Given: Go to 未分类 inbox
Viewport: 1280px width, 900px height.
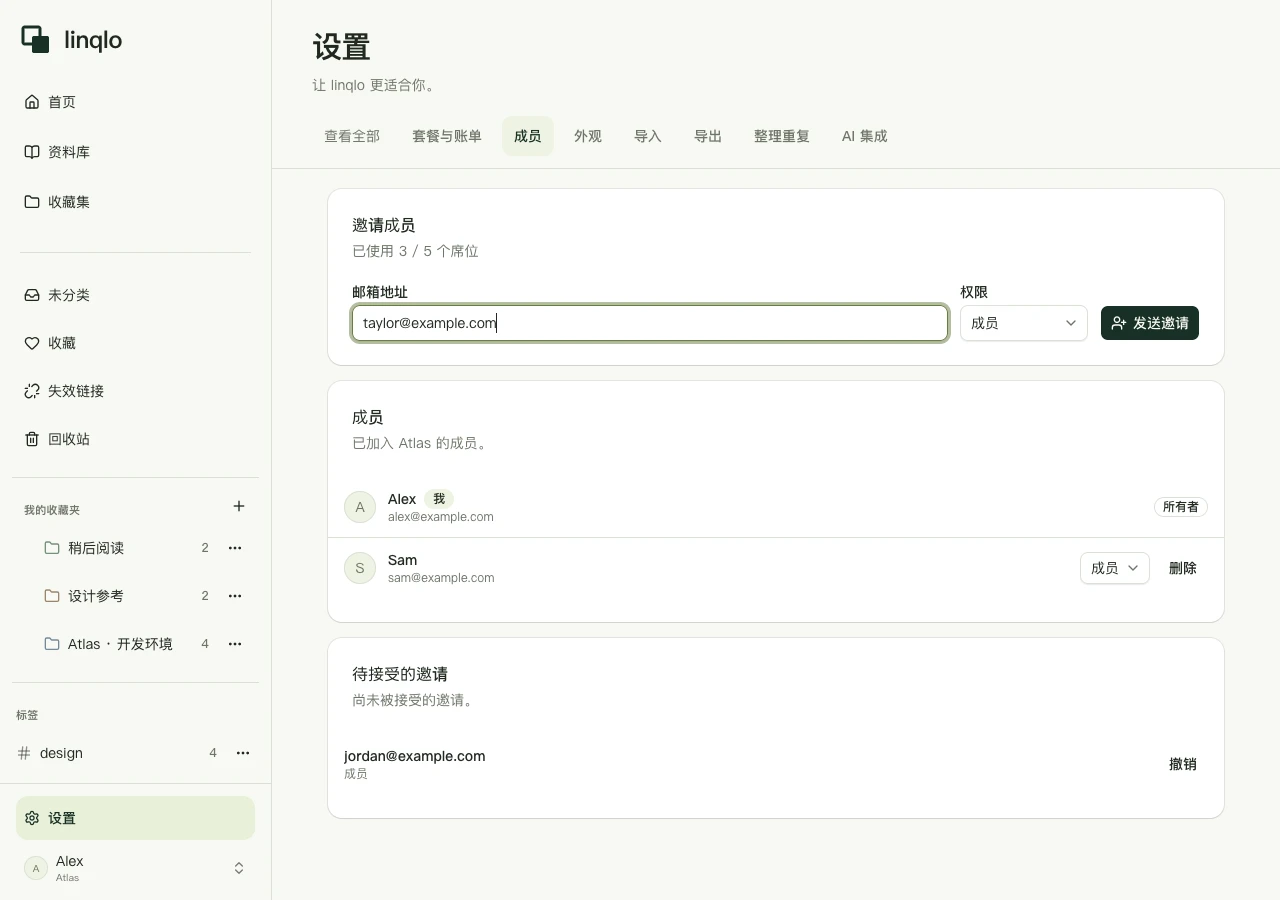Looking at the screenshot, I should pyautogui.click(x=135, y=295).
